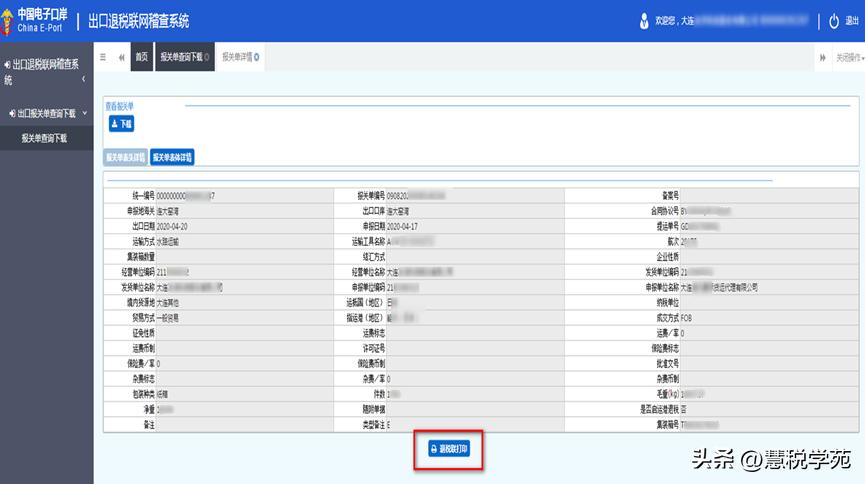The image size is (865, 484).
Task: Click the blue 下载 download button
Action: coord(120,124)
